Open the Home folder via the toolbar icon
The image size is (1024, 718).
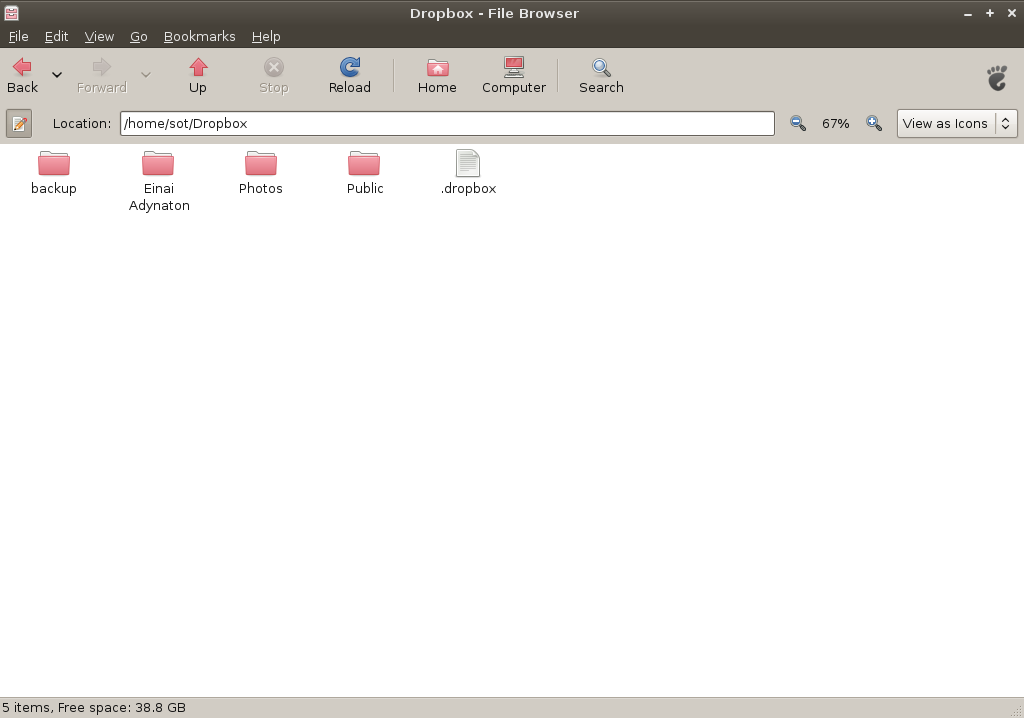pos(437,75)
